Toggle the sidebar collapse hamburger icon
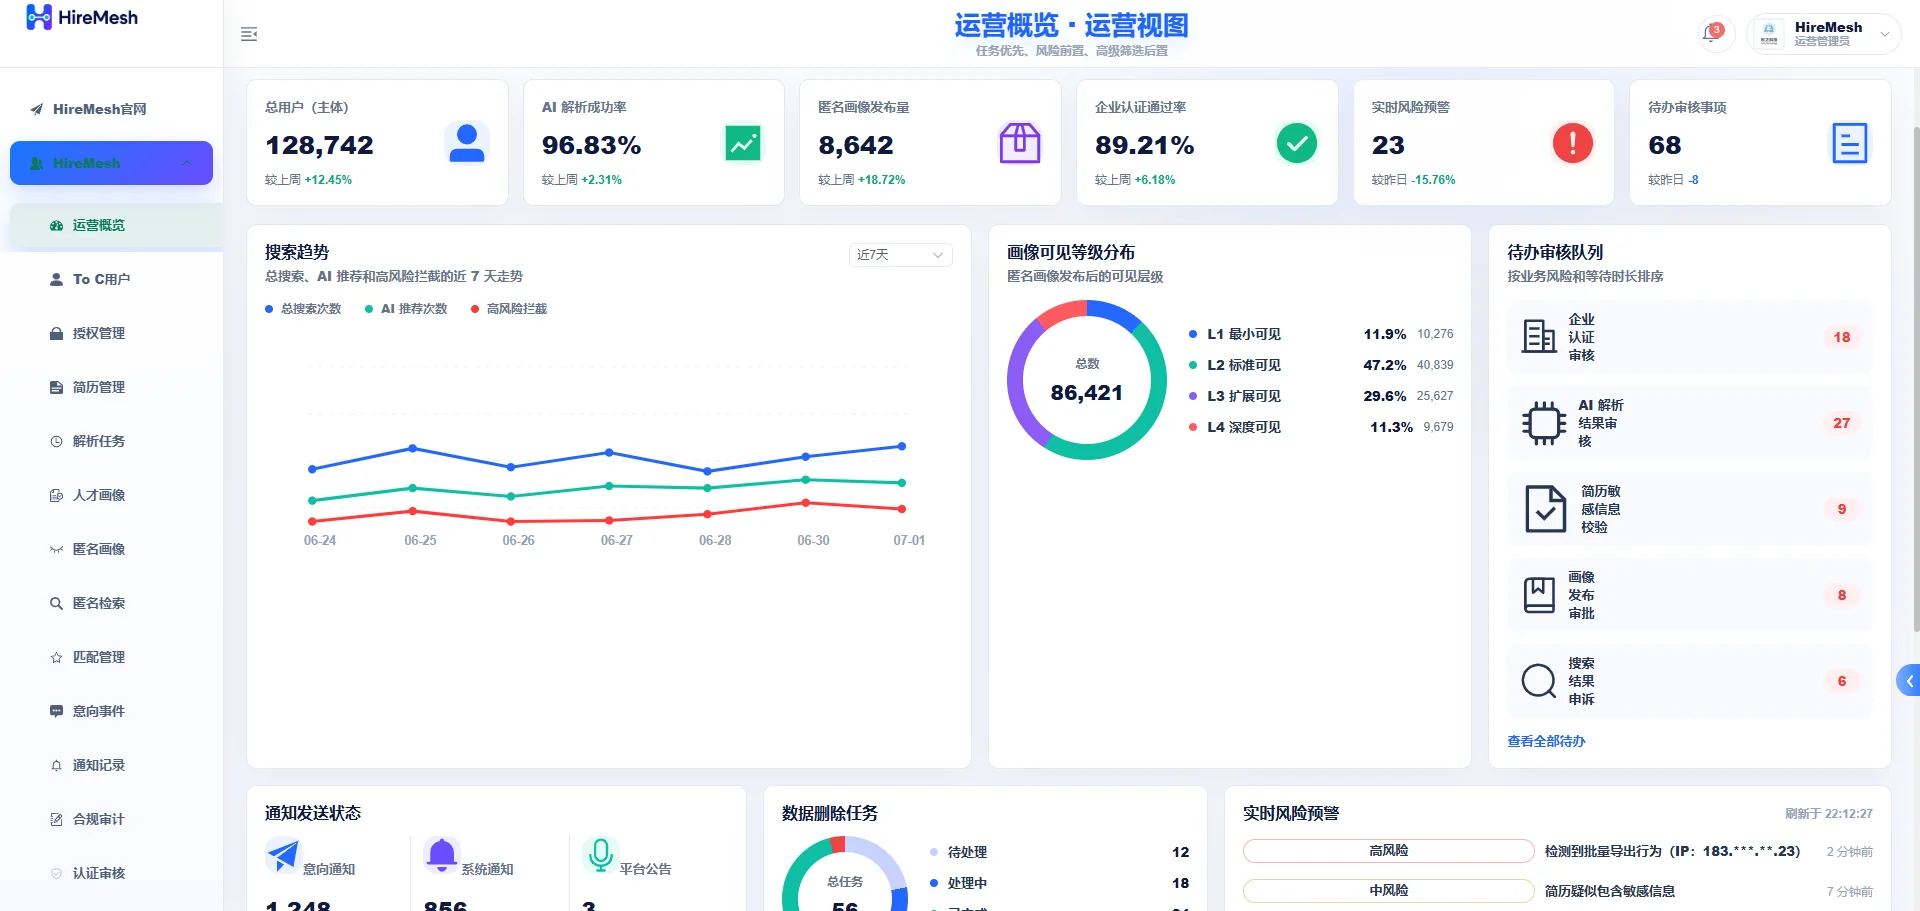The height and width of the screenshot is (911, 1920). [249, 35]
